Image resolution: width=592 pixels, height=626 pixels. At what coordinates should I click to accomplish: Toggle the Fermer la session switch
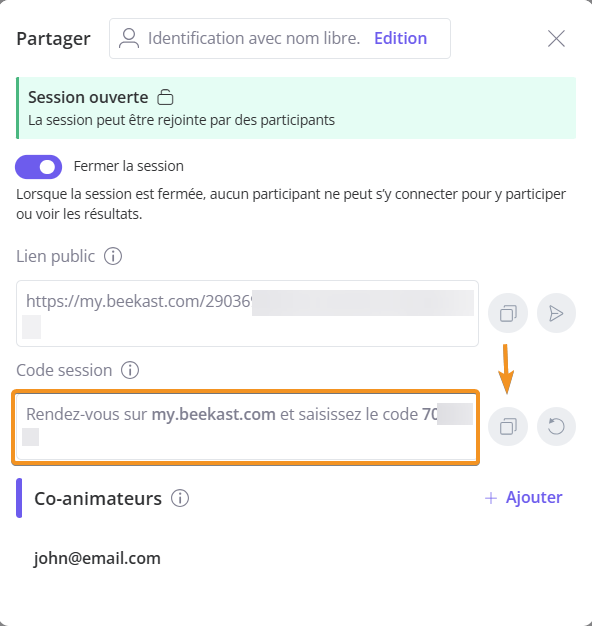39,167
